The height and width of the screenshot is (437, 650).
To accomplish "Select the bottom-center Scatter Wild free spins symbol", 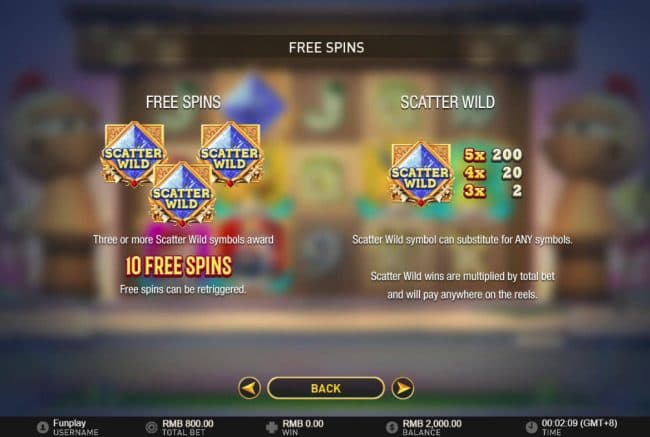I will 182,194.
